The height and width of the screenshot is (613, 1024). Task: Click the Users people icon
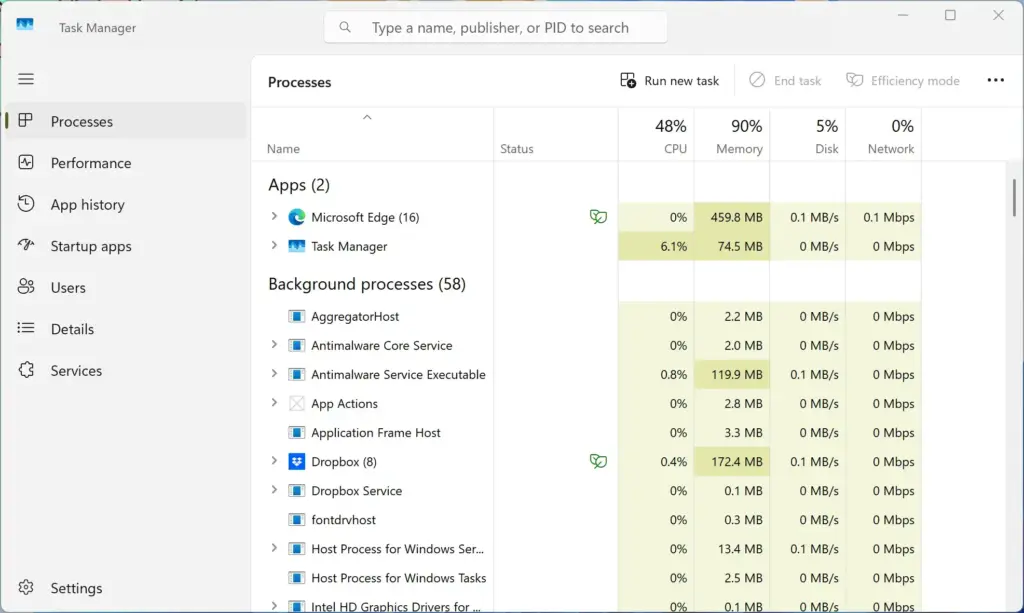25,287
